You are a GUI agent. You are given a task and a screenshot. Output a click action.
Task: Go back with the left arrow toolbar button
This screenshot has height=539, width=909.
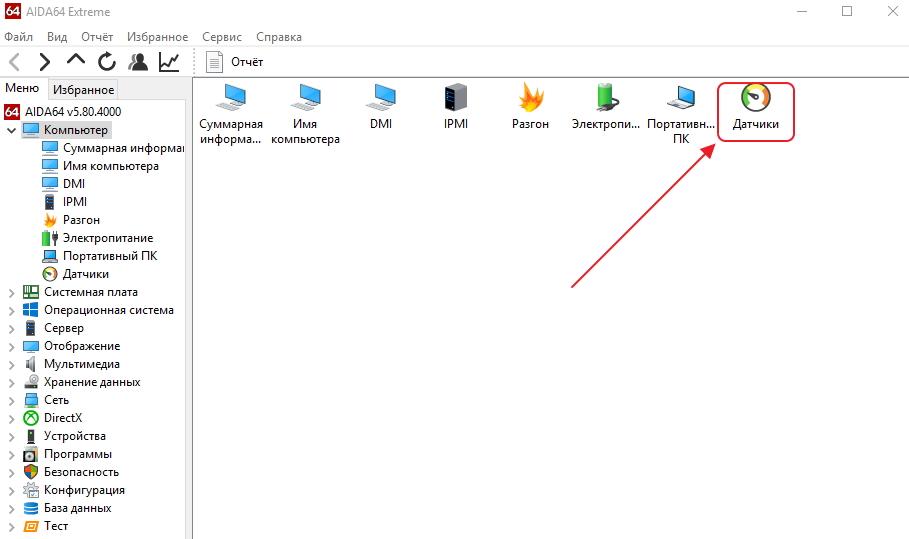(x=15, y=61)
